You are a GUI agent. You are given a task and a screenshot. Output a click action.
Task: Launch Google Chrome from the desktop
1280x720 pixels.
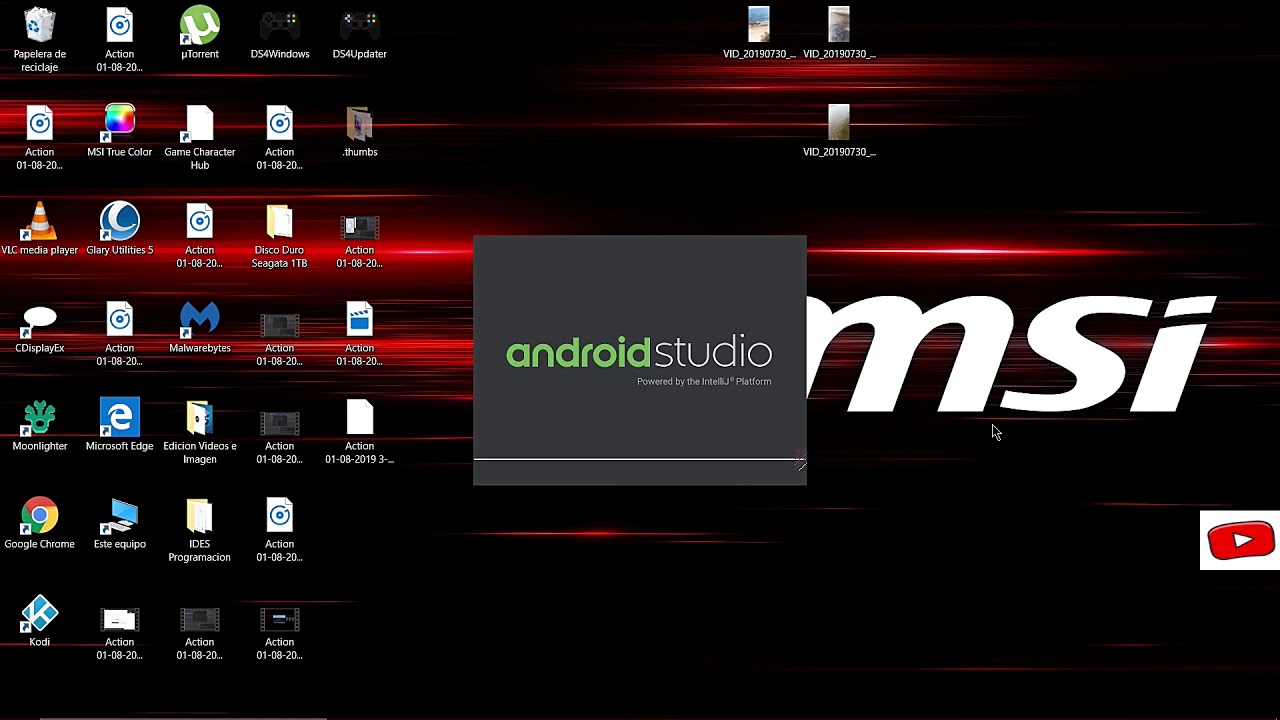tap(40, 515)
